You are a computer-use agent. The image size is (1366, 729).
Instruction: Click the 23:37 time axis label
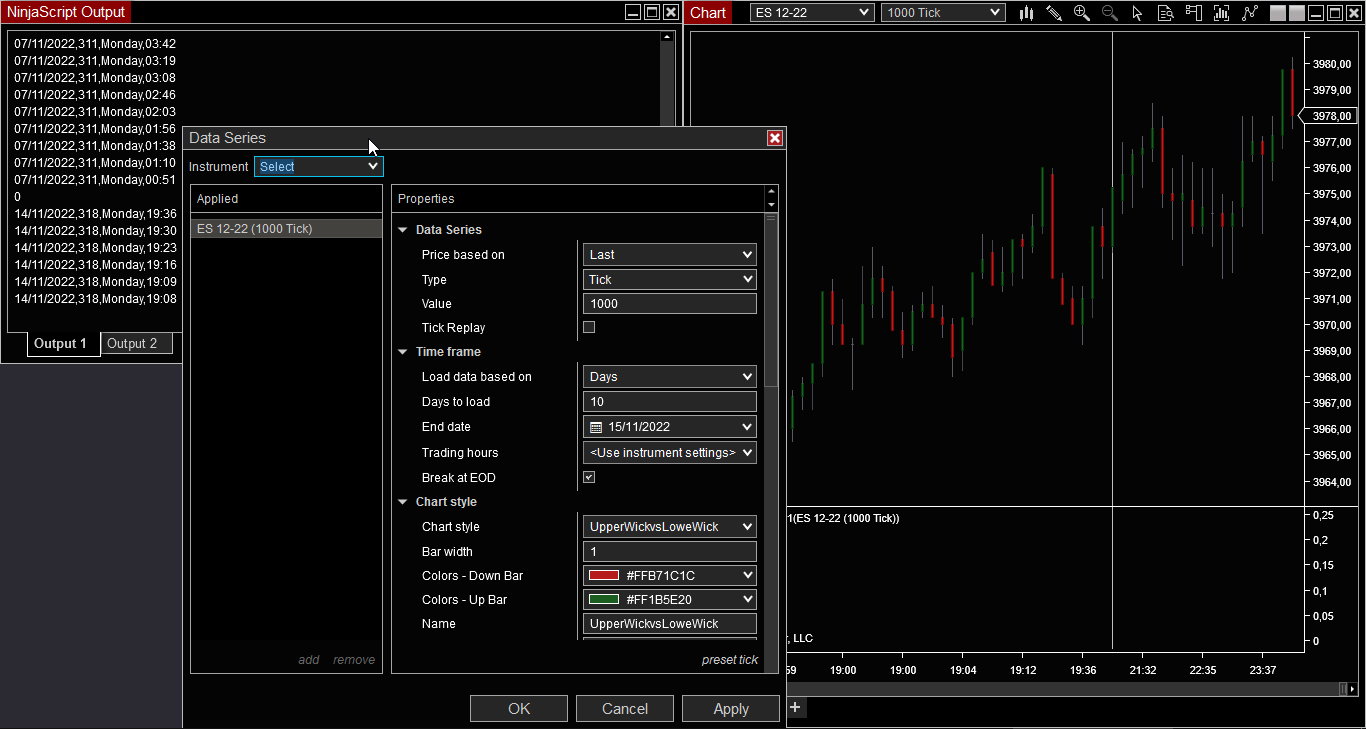tap(1262, 670)
